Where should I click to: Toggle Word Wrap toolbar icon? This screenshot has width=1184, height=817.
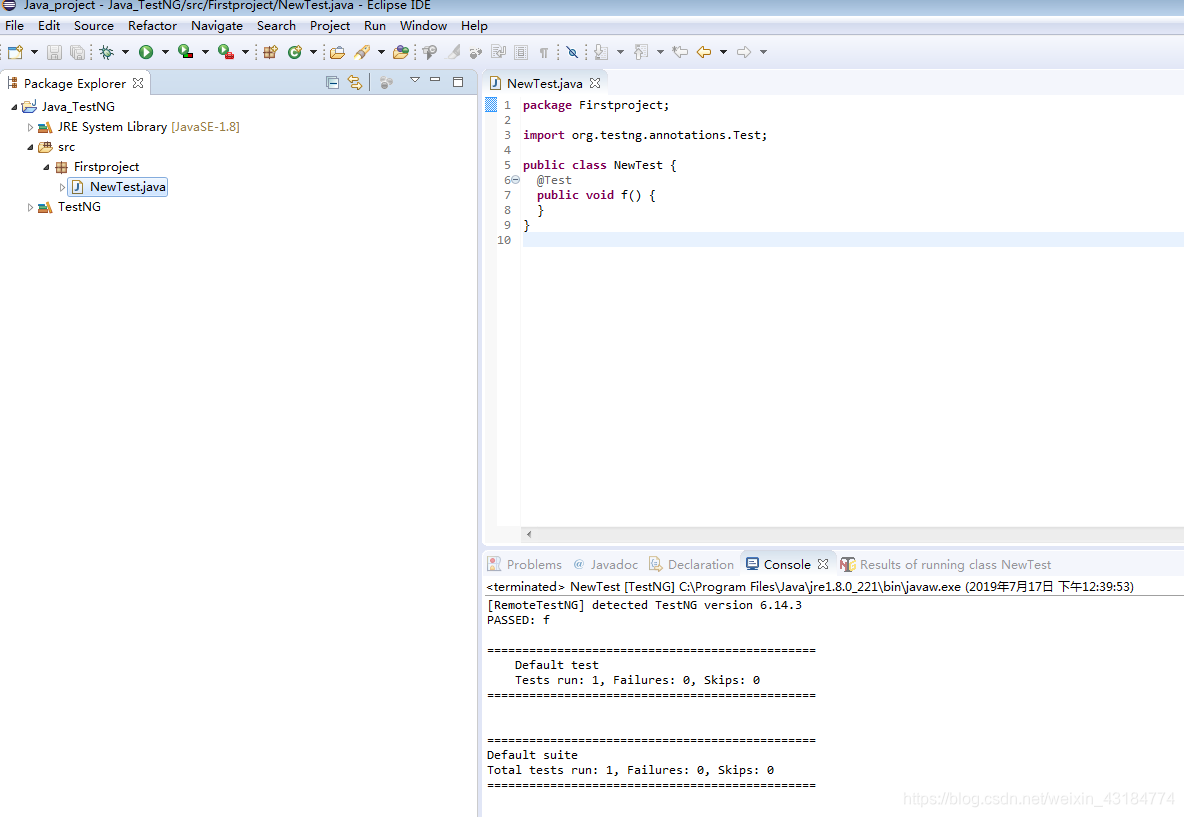(498, 52)
